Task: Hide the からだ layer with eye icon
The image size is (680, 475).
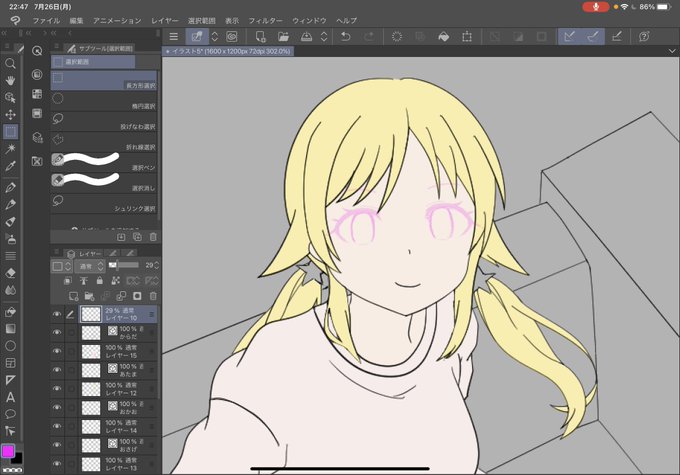Action: click(x=57, y=332)
